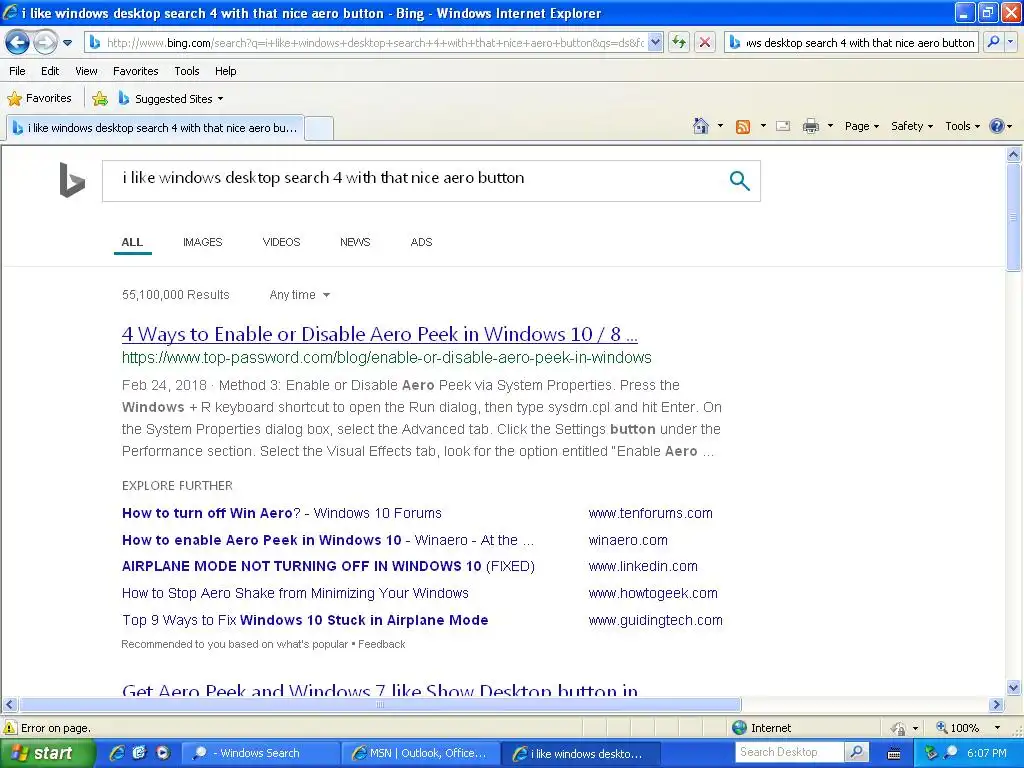Launch Internet Explorer from Quick Launch
This screenshot has width=1024, height=768.
(x=117, y=753)
